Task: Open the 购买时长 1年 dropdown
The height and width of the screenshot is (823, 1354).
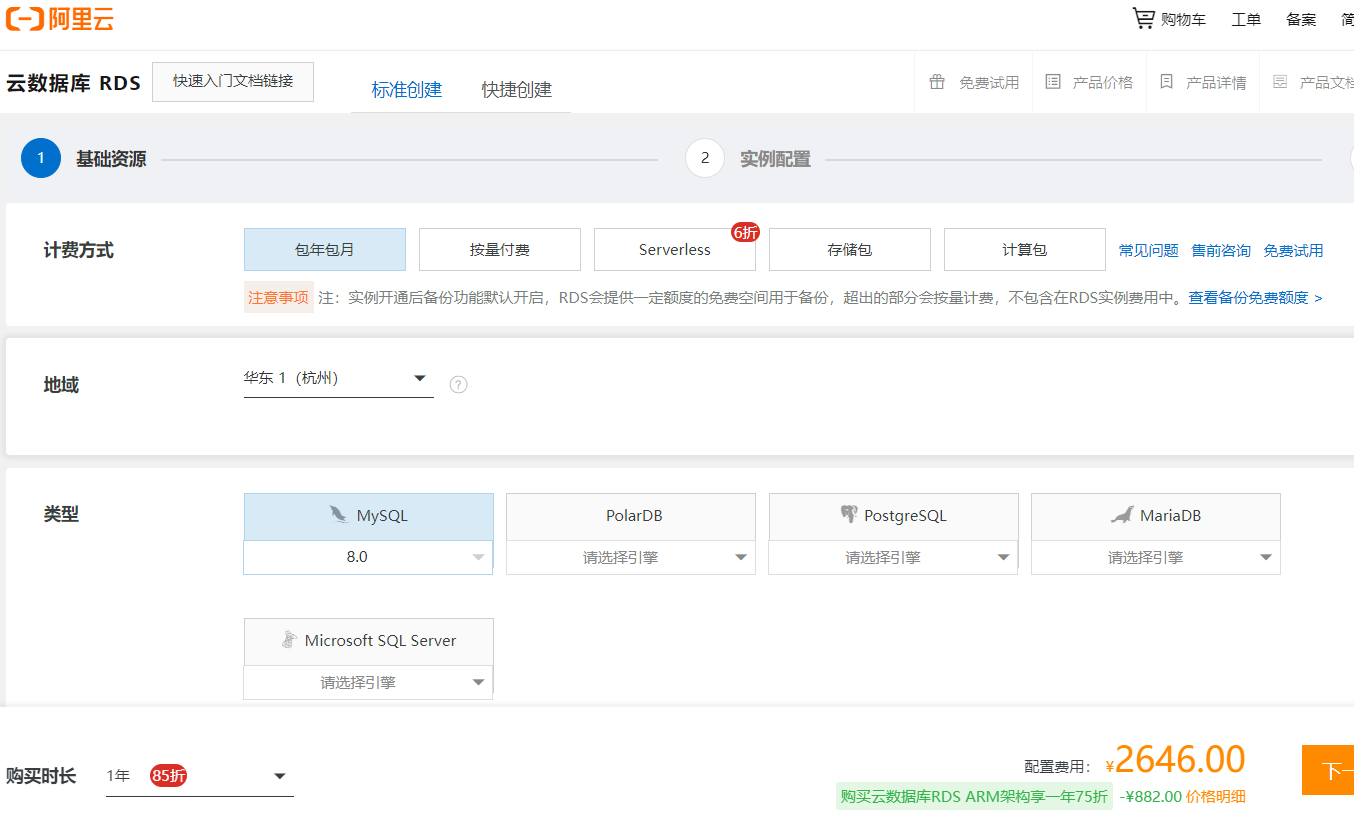Action: (200, 776)
